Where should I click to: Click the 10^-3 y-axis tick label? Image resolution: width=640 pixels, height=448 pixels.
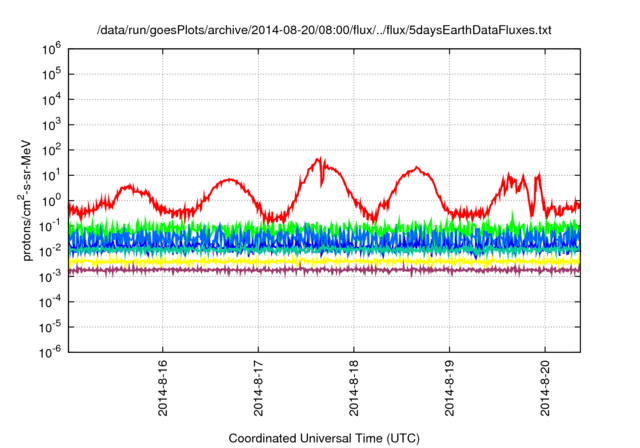click(x=50, y=277)
